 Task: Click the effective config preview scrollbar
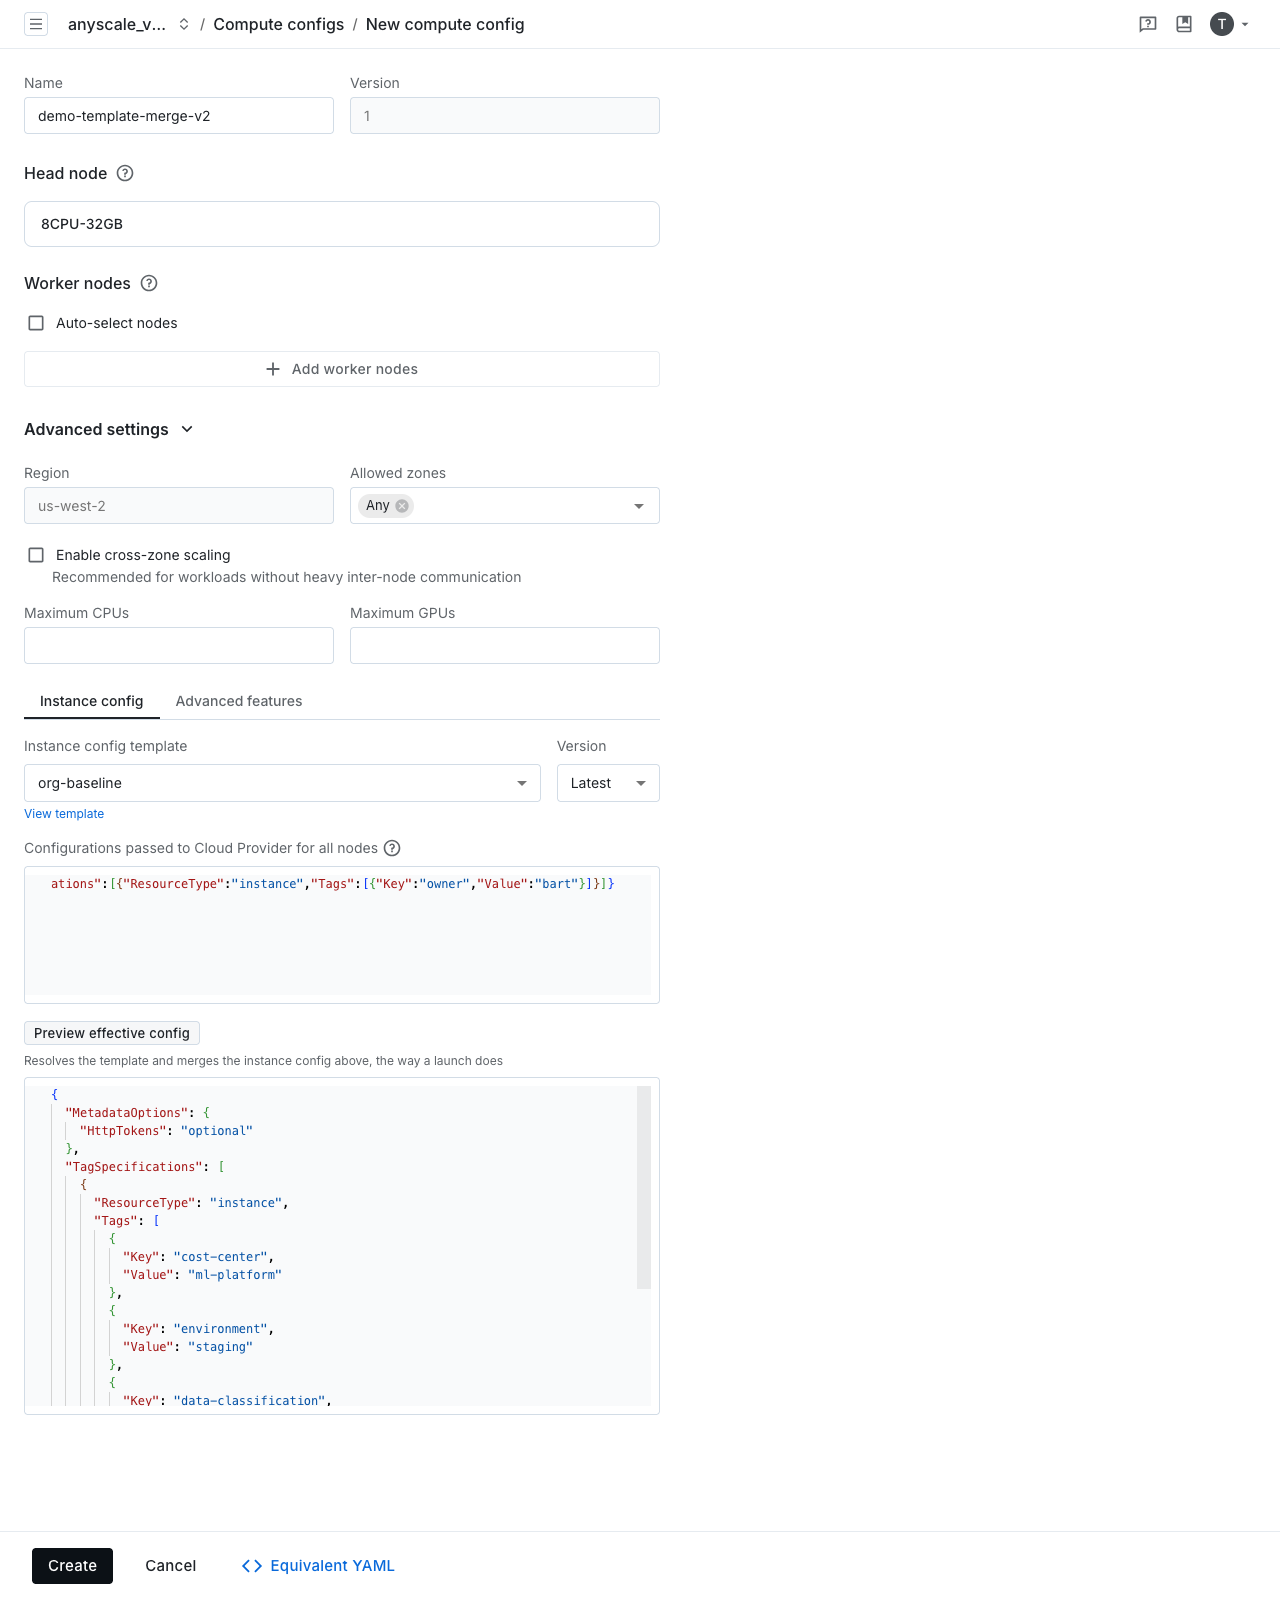[x=644, y=1188]
